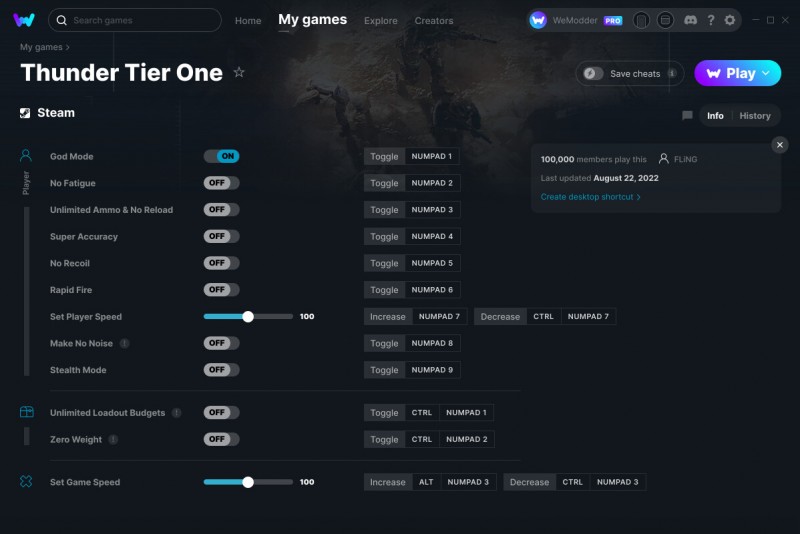Viewport: 800px width, 534px height.
Task: Switch on Zero Weight toggle
Action: pos(221,439)
